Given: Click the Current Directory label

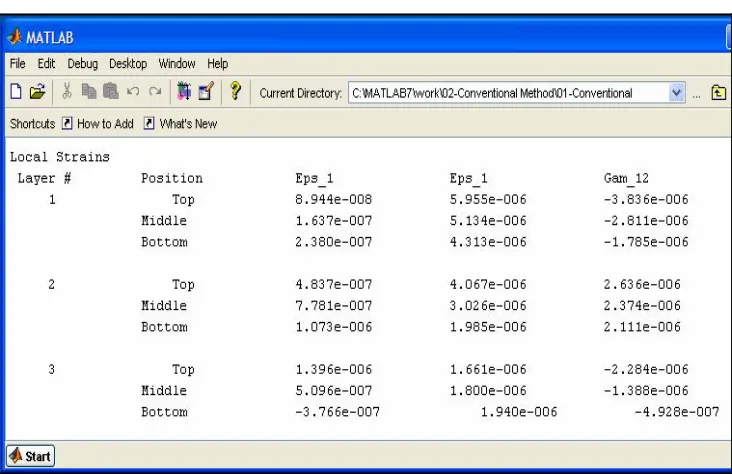Looking at the screenshot, I should (x=301, y=93).
